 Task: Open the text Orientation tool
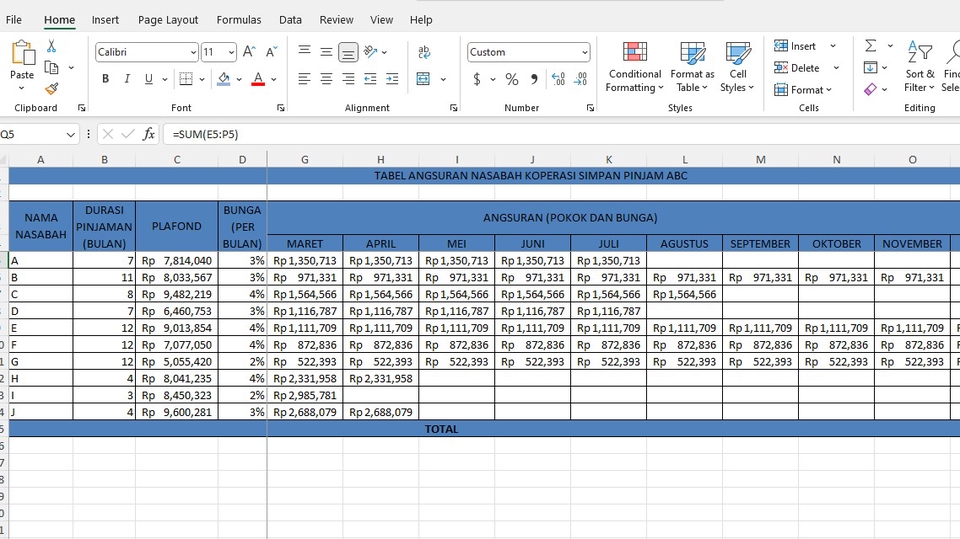(x=370, y=51)
